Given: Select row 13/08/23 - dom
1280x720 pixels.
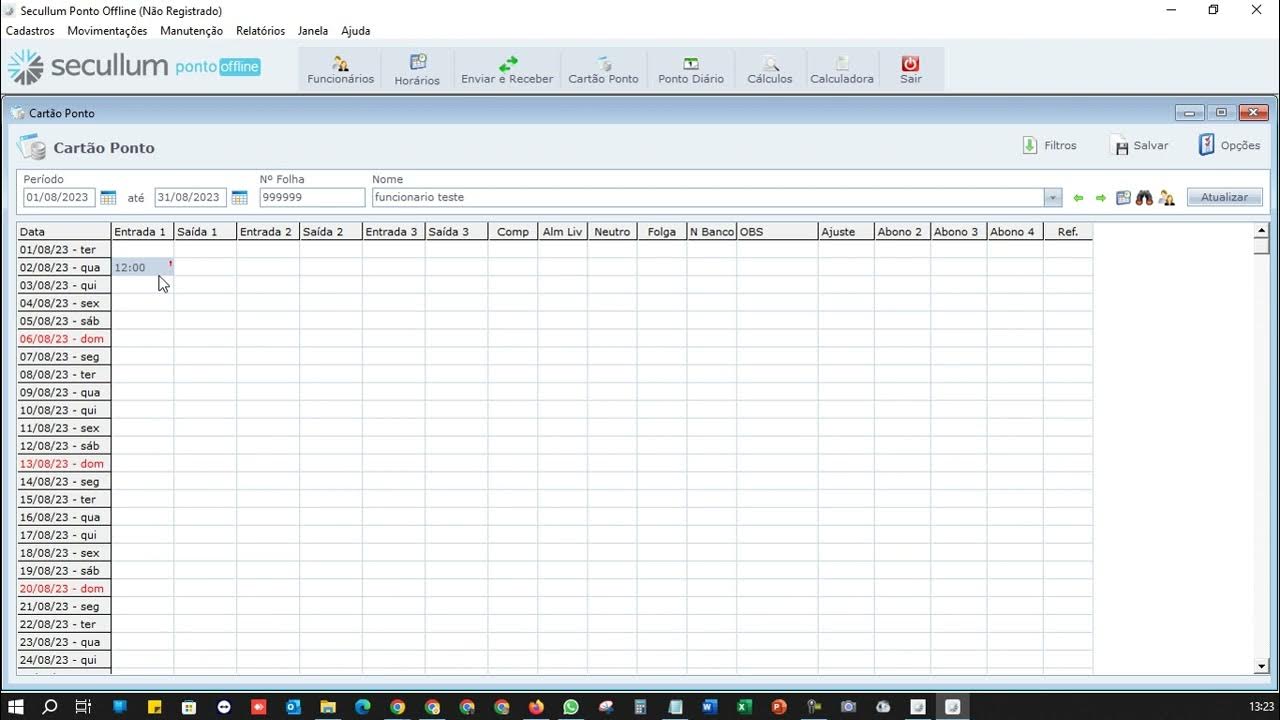Looking at the screenshot, I should click(64, 464).
